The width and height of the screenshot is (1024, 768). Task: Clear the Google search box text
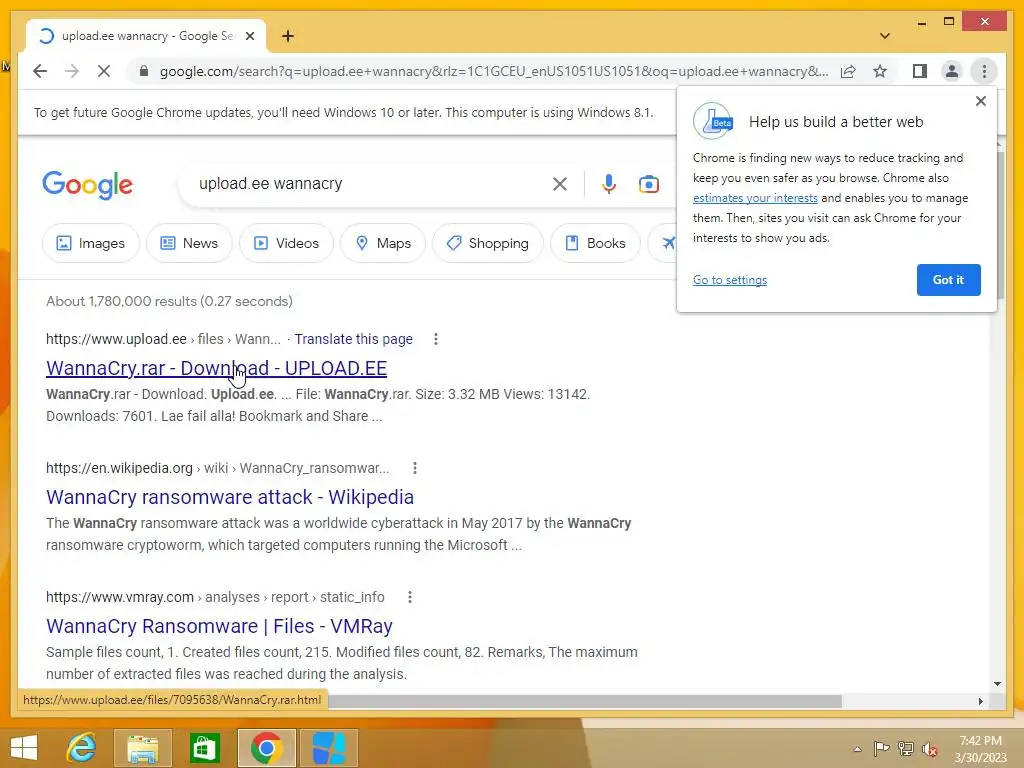(x=560, y=184)
